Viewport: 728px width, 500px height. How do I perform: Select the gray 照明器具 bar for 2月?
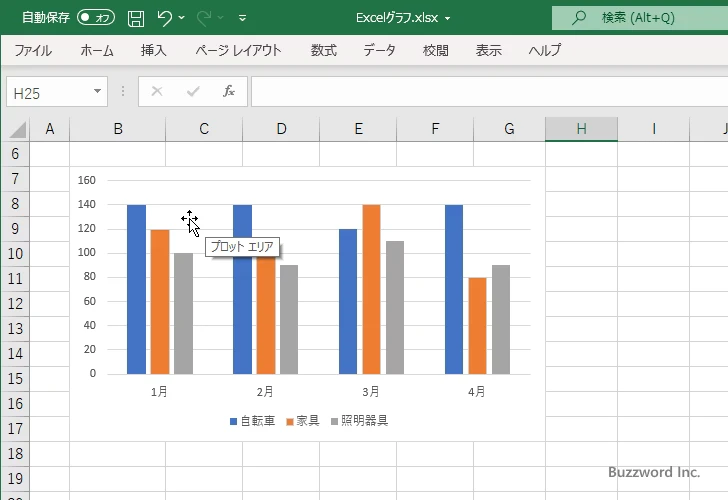click(289, 319)
